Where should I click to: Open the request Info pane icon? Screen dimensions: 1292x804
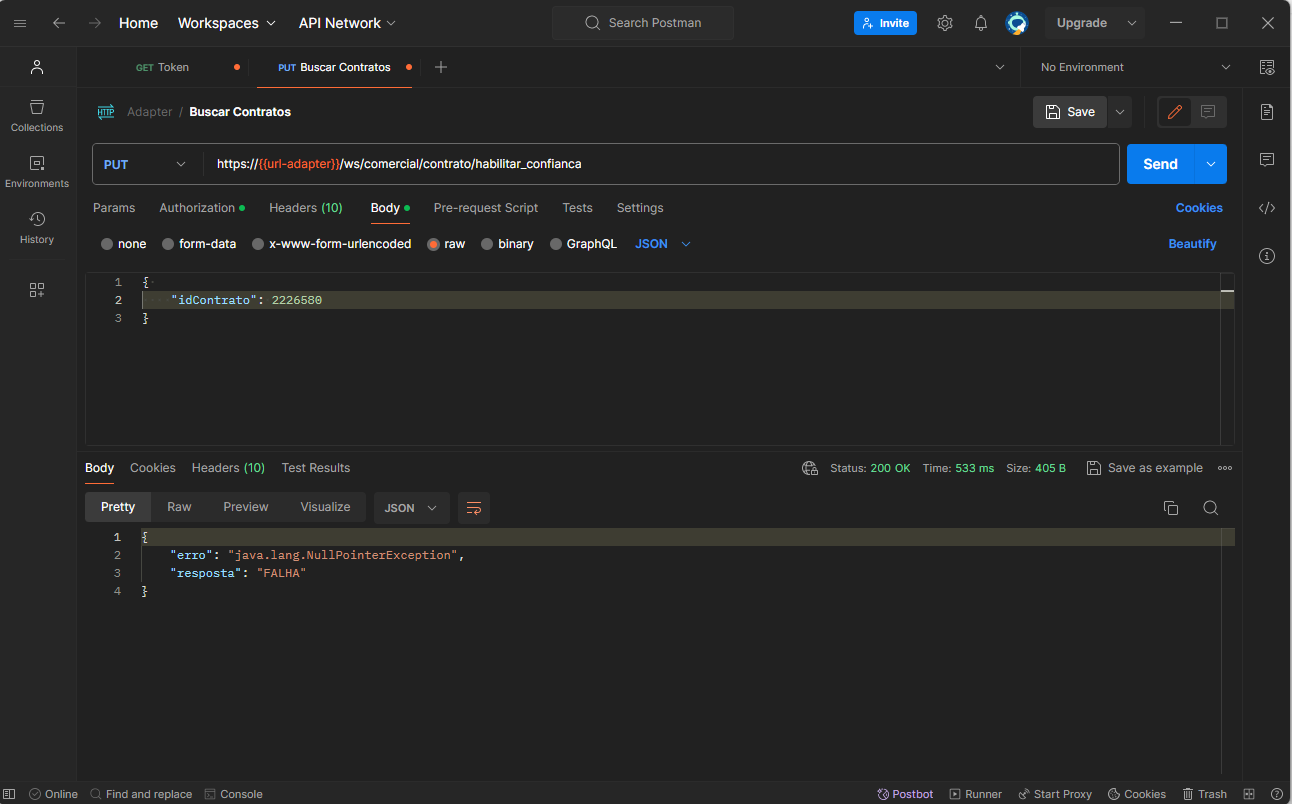click(1267, 256)
